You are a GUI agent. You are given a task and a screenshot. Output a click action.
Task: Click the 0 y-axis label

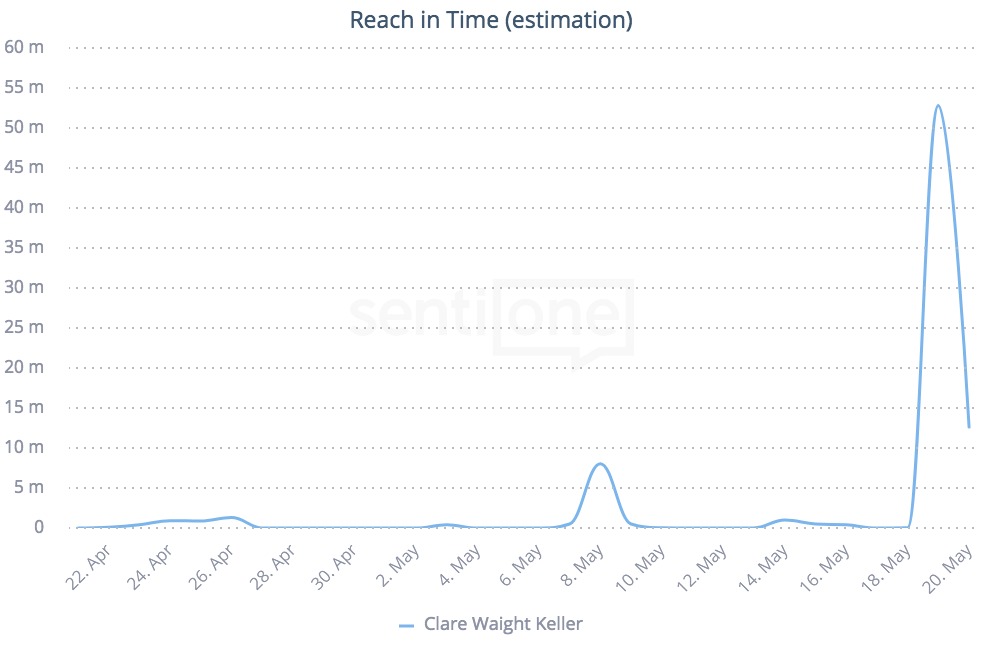38,527
